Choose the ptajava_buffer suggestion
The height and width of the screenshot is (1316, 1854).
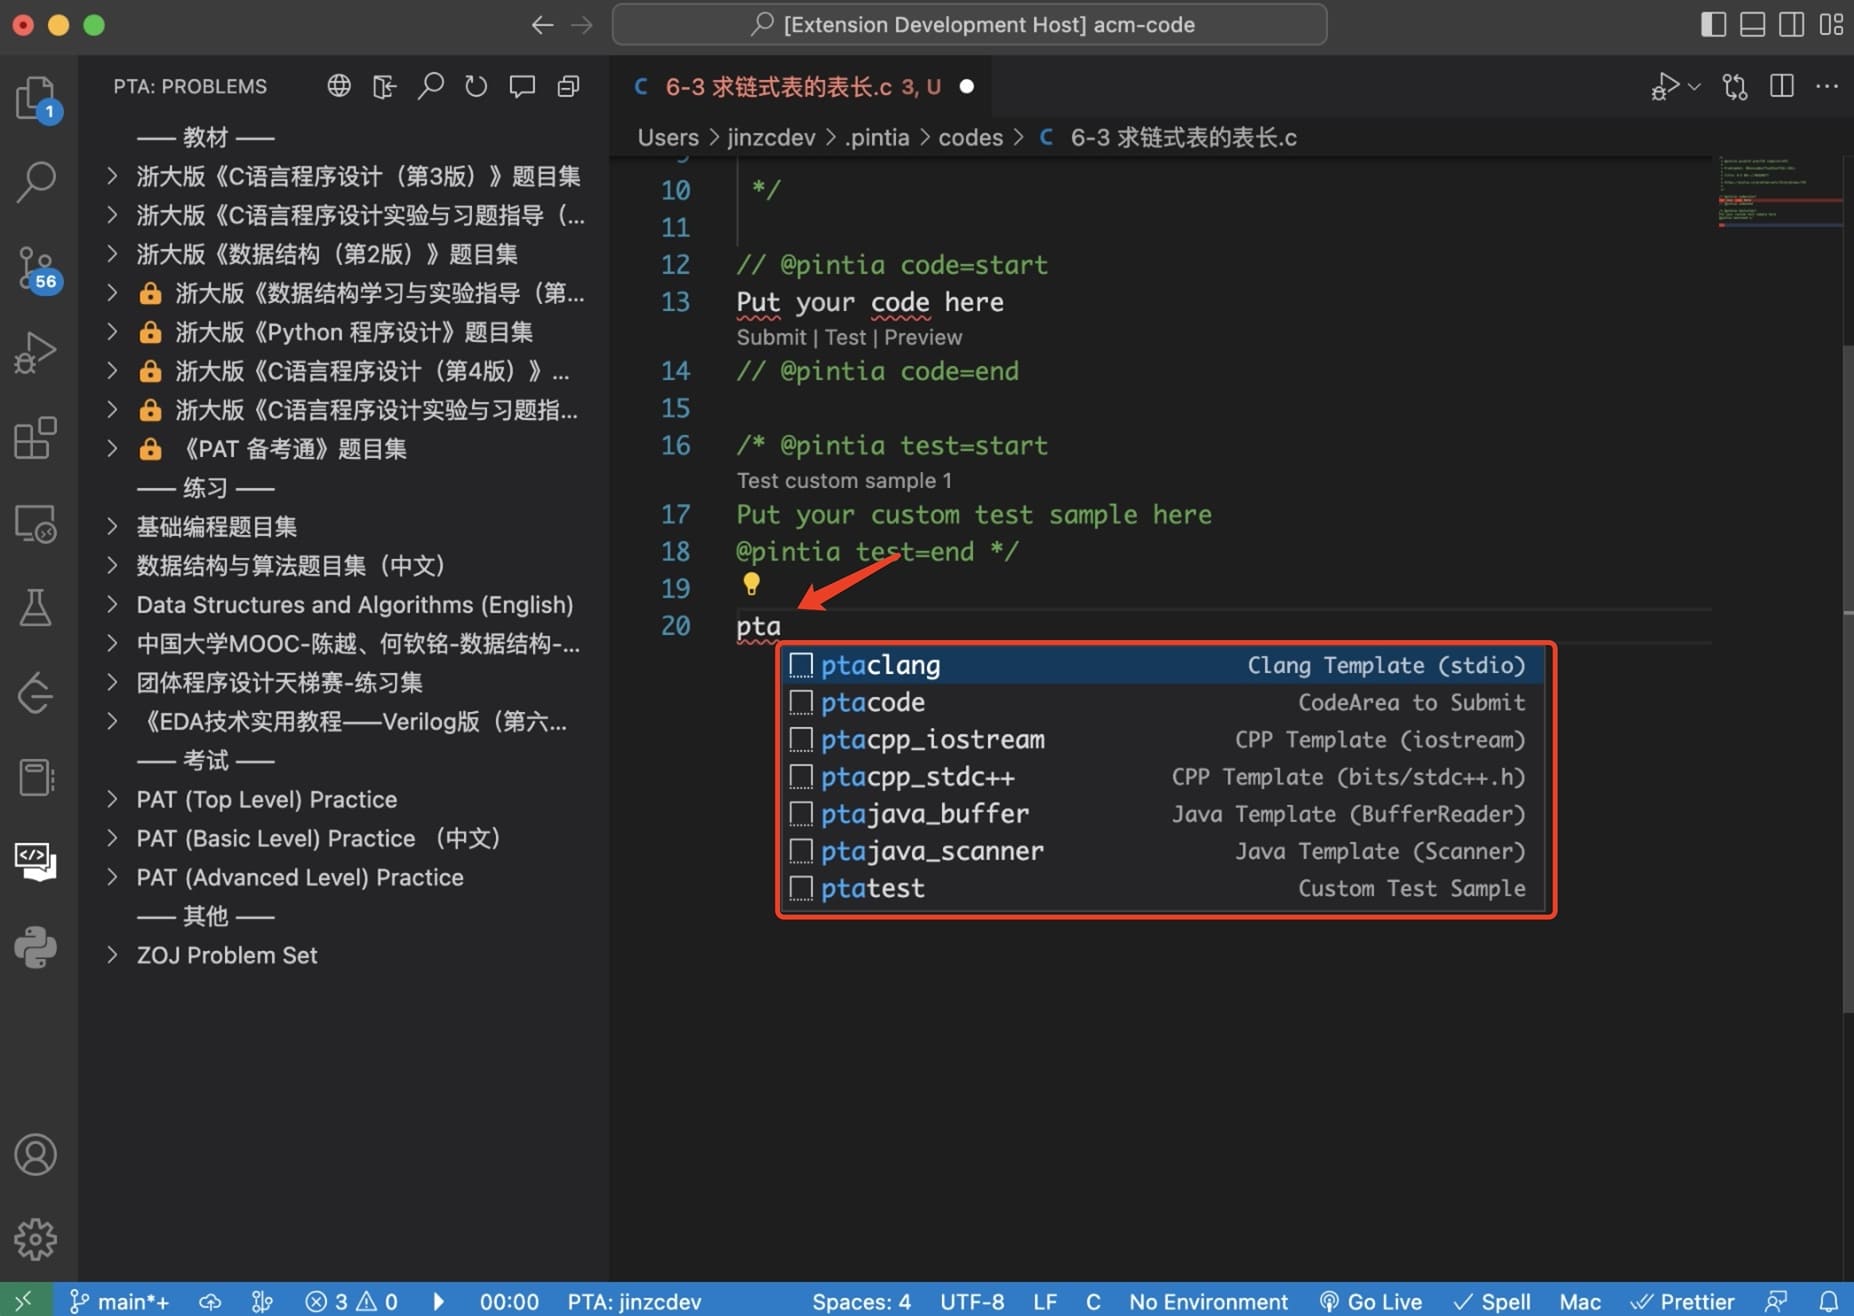pyautogui.click(x=1161, y=814)
